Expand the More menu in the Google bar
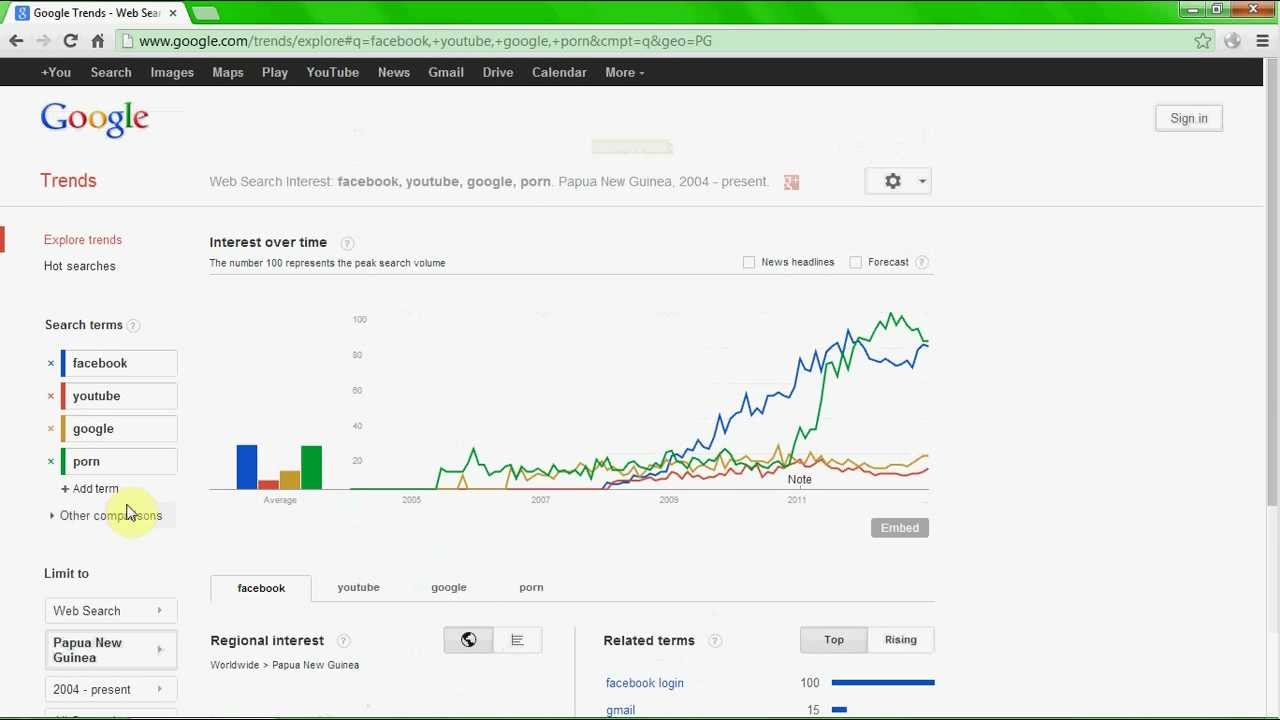The width and height of the screenshot is (1280, 720). 624,72
